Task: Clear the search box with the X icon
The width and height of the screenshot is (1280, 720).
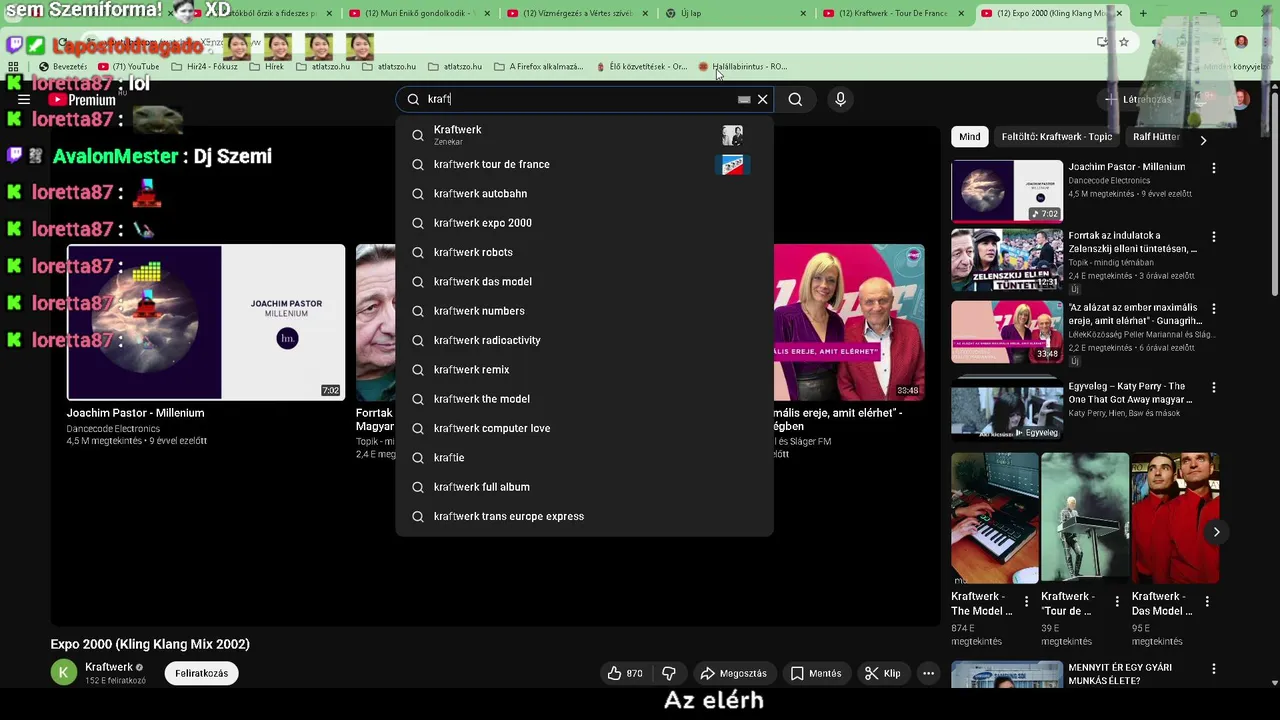Action: 762,99
